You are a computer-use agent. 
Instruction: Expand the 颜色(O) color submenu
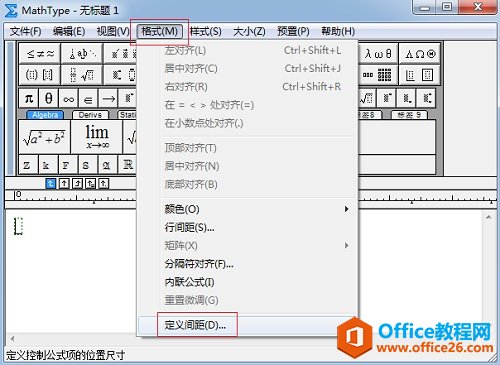248,209
